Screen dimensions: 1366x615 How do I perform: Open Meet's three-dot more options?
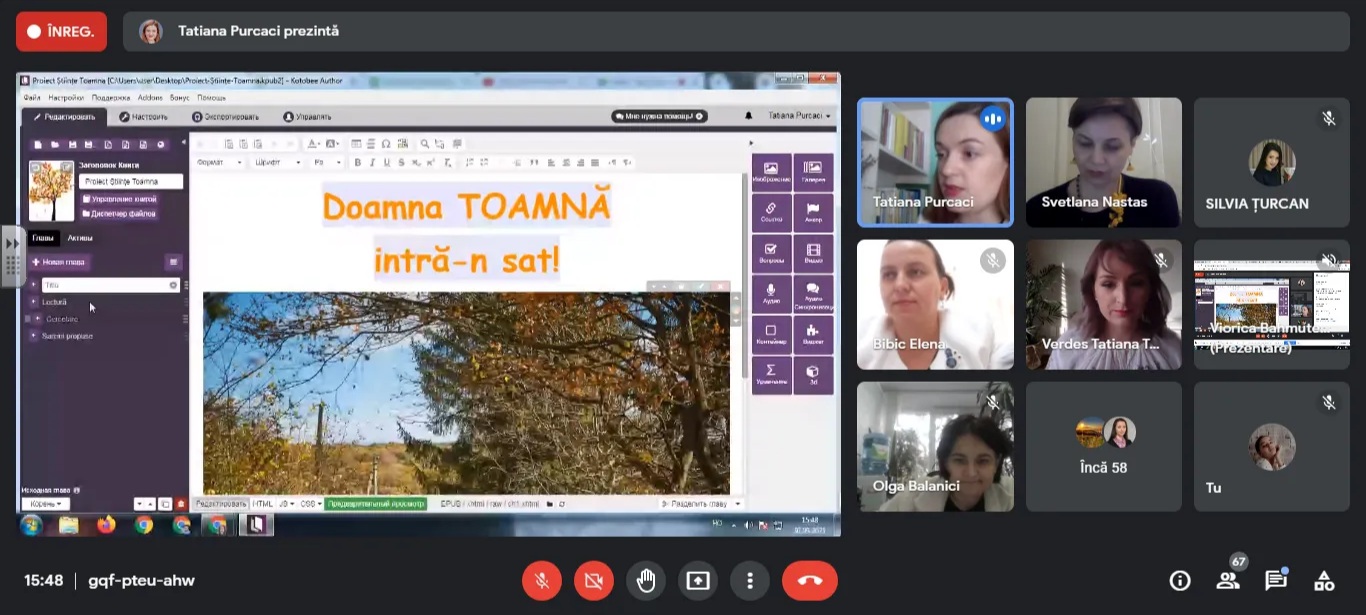tap(749, 580)
